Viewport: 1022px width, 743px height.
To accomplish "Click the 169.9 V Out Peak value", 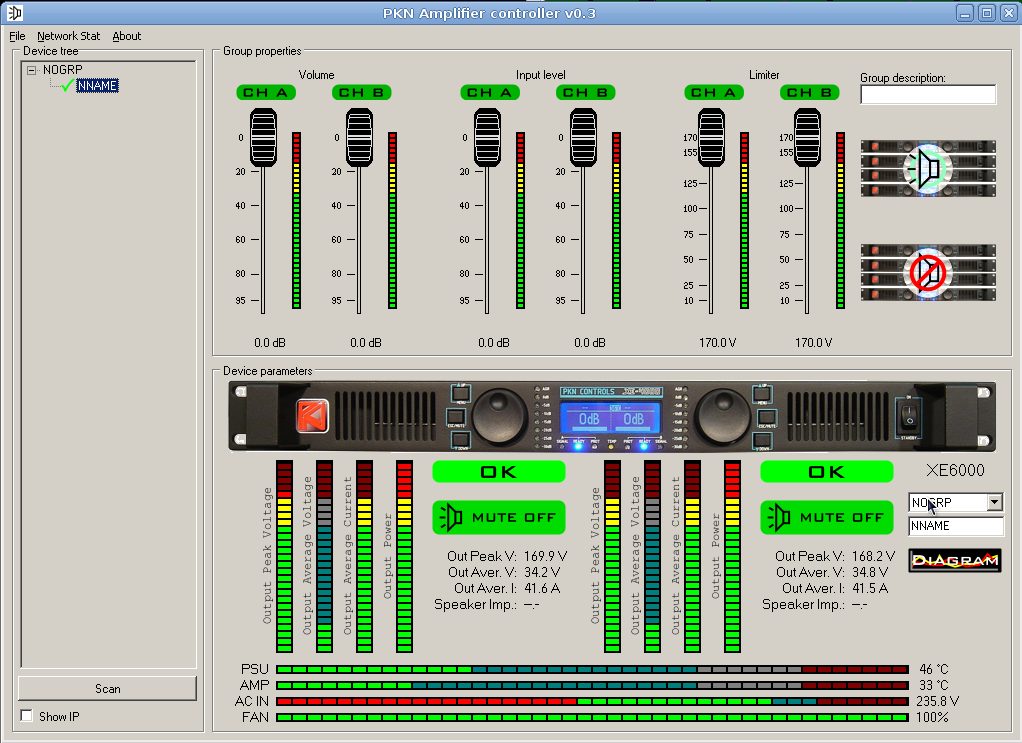I will (x=545, y=556).
